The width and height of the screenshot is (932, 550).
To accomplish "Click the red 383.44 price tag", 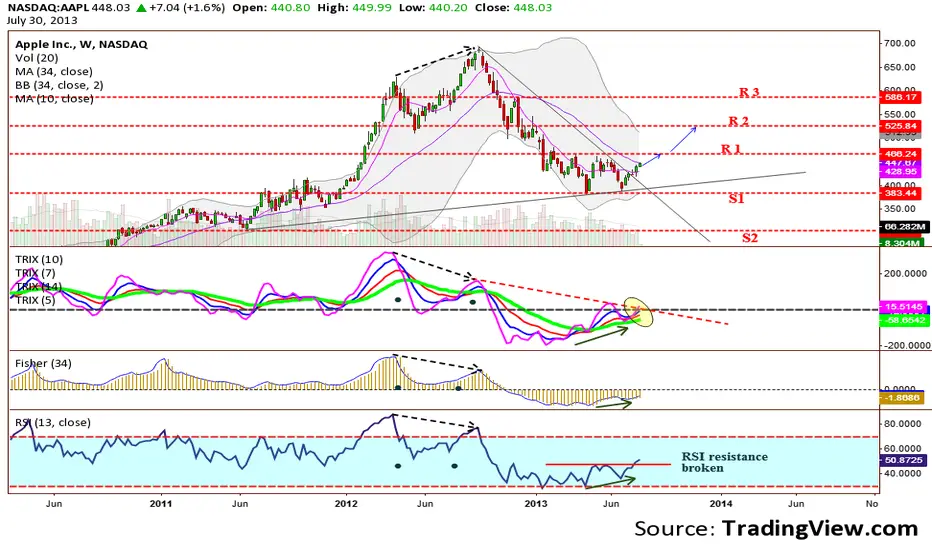I will tap(900, 193).
